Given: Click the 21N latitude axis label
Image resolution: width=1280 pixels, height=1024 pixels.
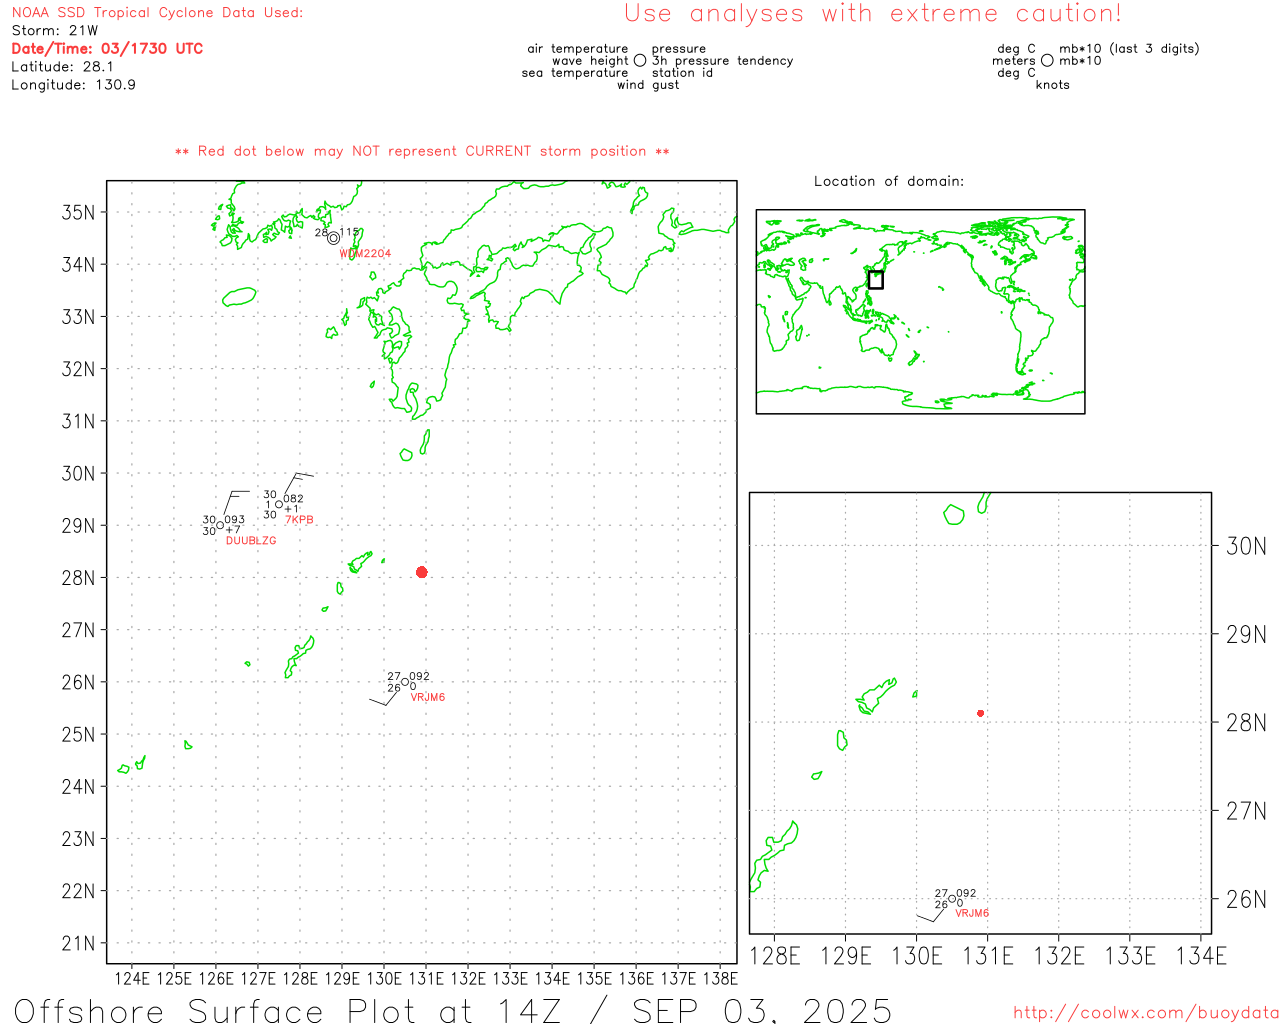Looking at the screenshot, I should 79,943.
